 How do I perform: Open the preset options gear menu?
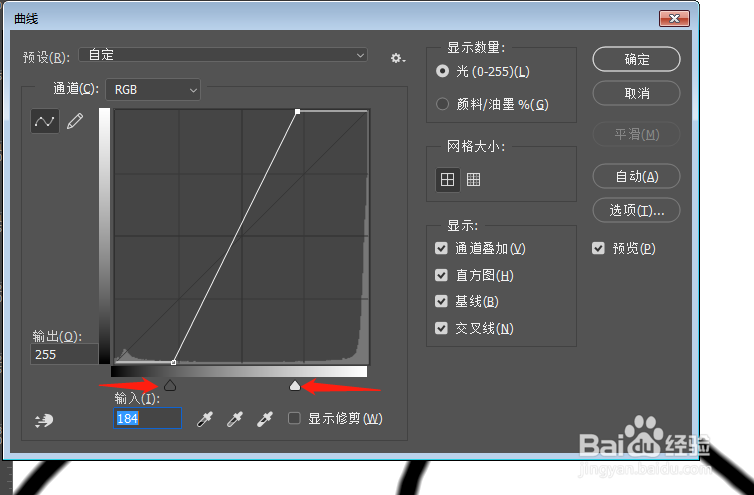coord(398,58)
